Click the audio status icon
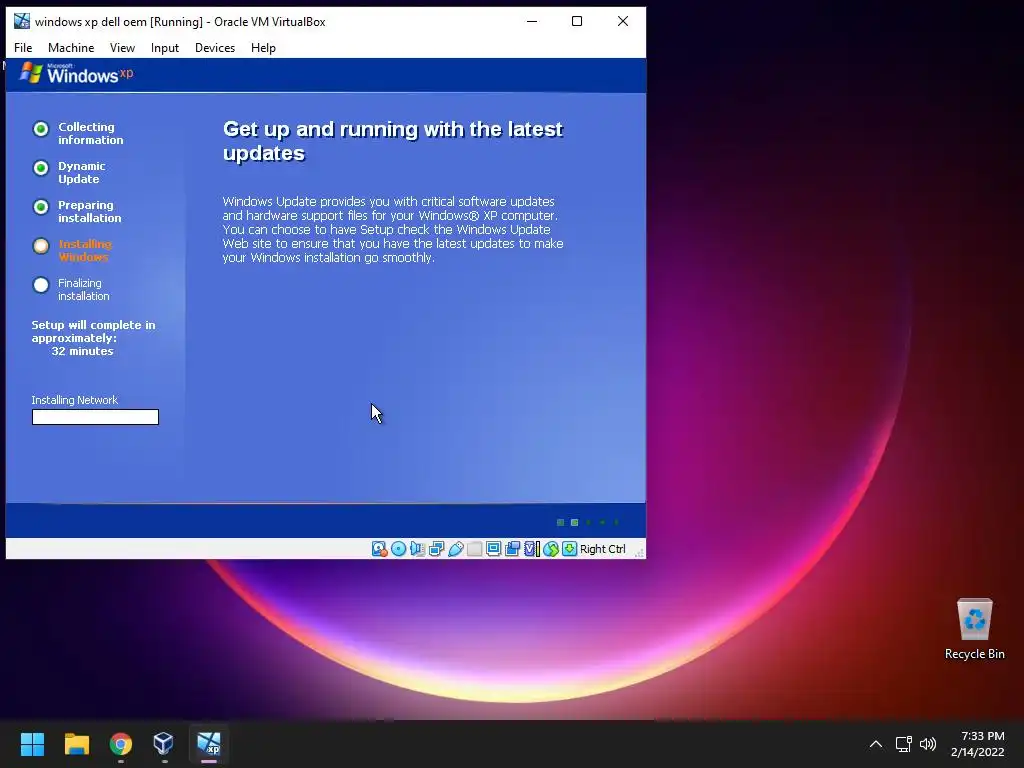Viewport: 1024px width, 768px height. coord(417,549)
